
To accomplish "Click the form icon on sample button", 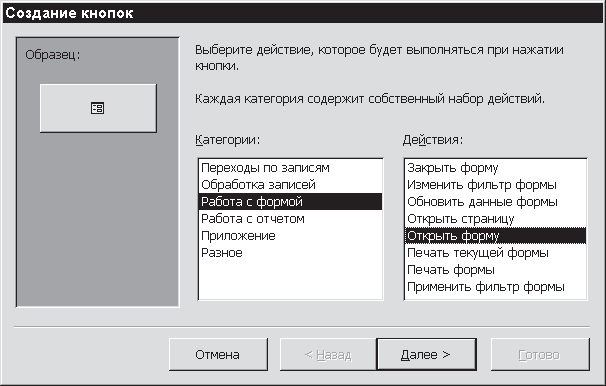I will point(97,108).
